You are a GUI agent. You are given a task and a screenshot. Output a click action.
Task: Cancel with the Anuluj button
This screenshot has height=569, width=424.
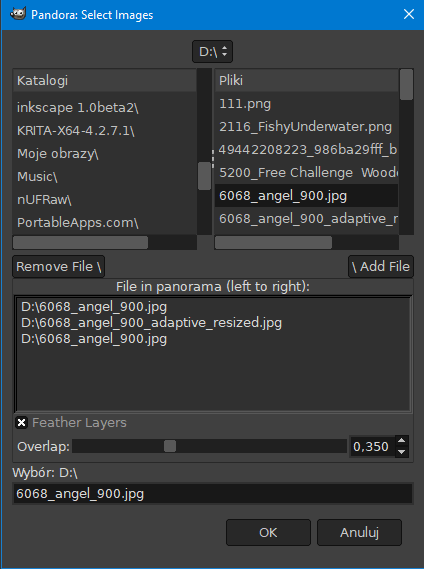coord(359,532)
